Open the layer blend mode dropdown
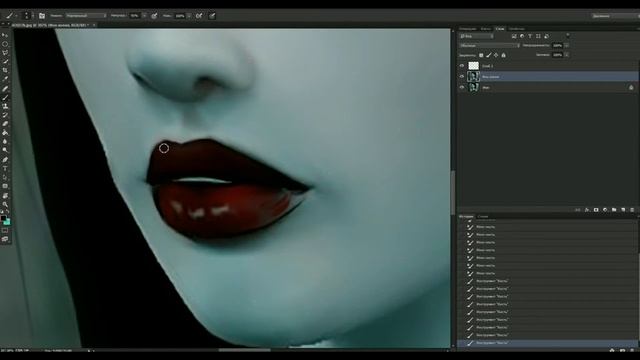Screen dimensions: 640x360 489,46
